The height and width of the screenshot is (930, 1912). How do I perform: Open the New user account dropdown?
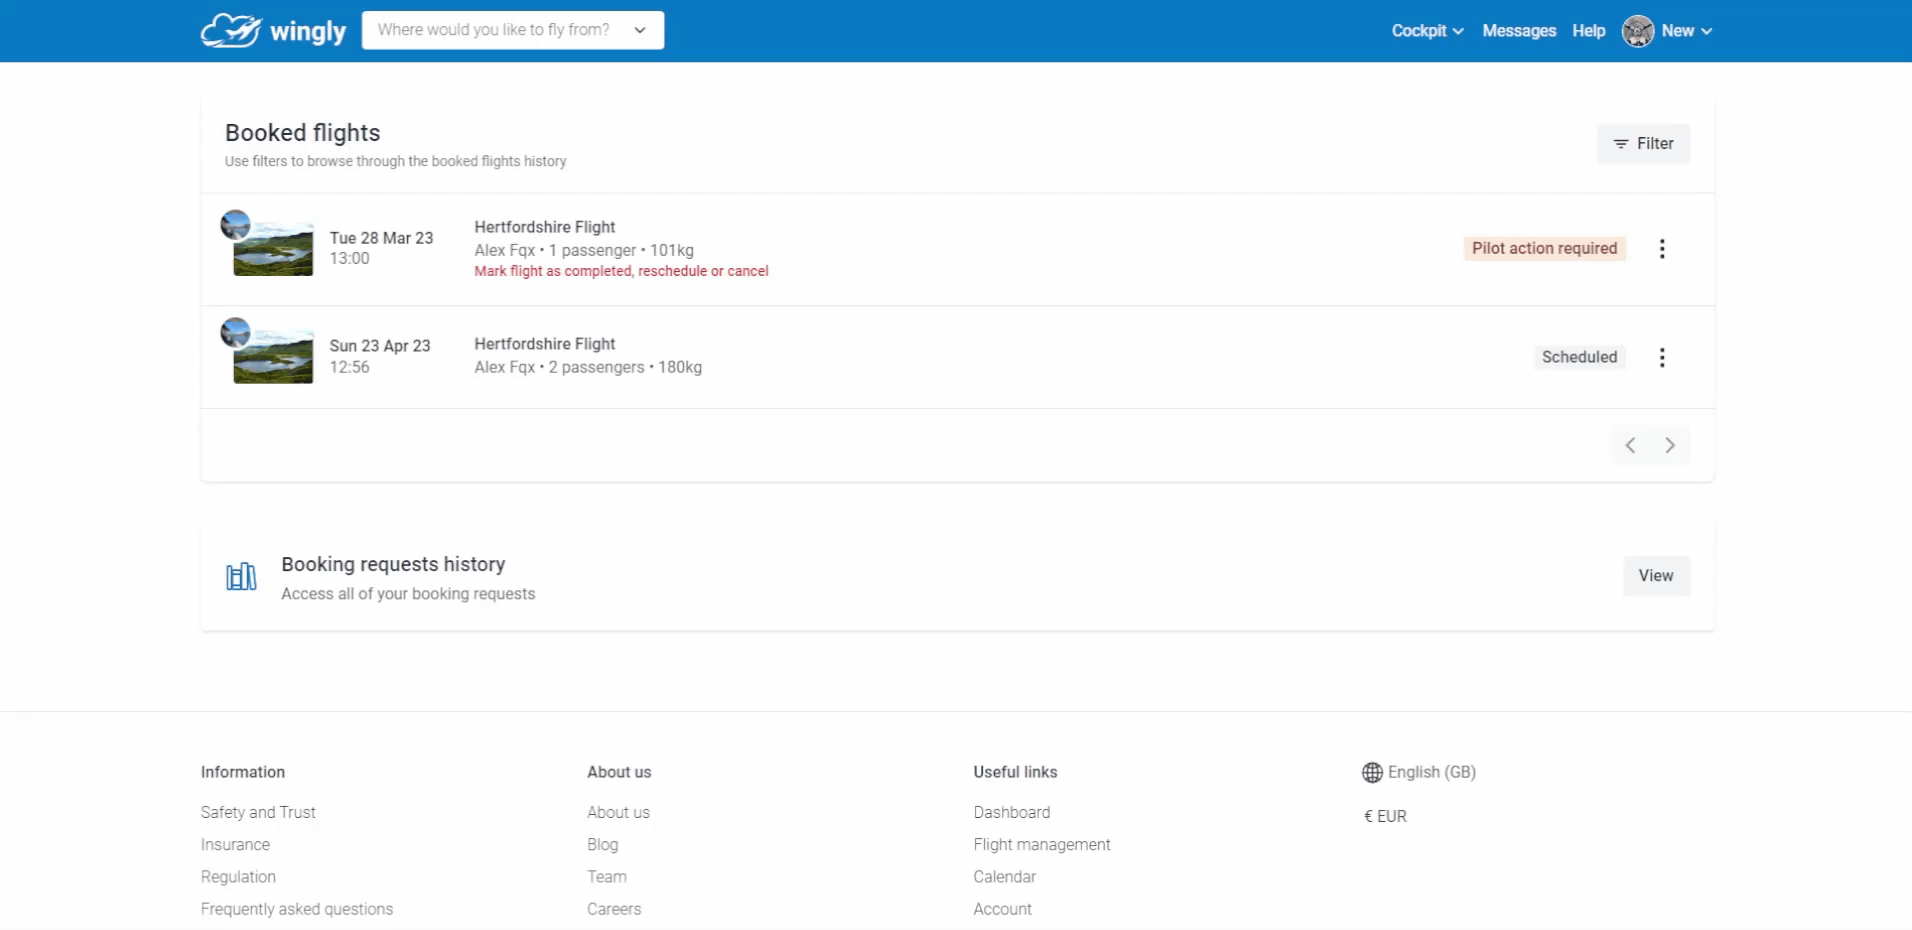(1687, 31)
